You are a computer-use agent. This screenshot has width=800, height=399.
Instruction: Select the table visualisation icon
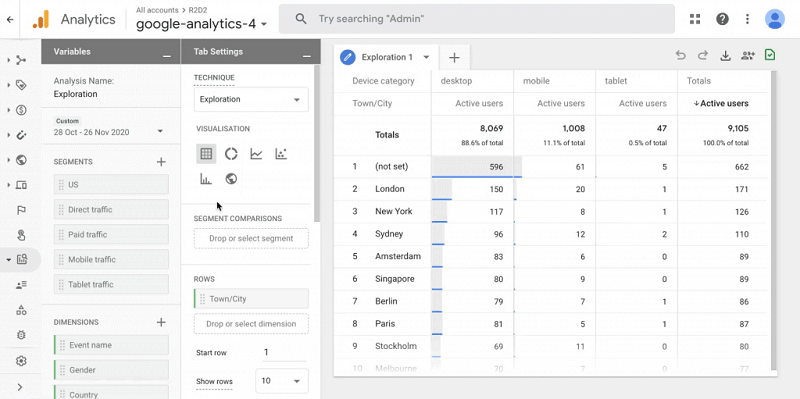click(x=206, y=154)
